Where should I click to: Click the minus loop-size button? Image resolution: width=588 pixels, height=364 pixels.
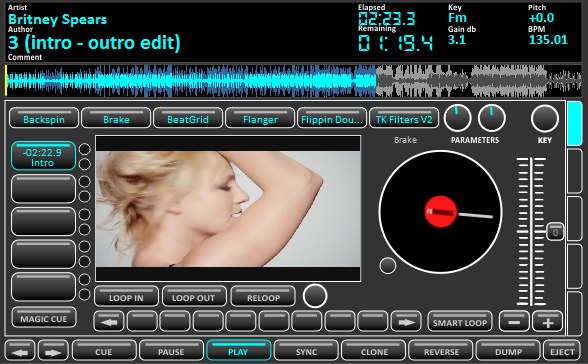pyautogui.click(x=514, y=322)
